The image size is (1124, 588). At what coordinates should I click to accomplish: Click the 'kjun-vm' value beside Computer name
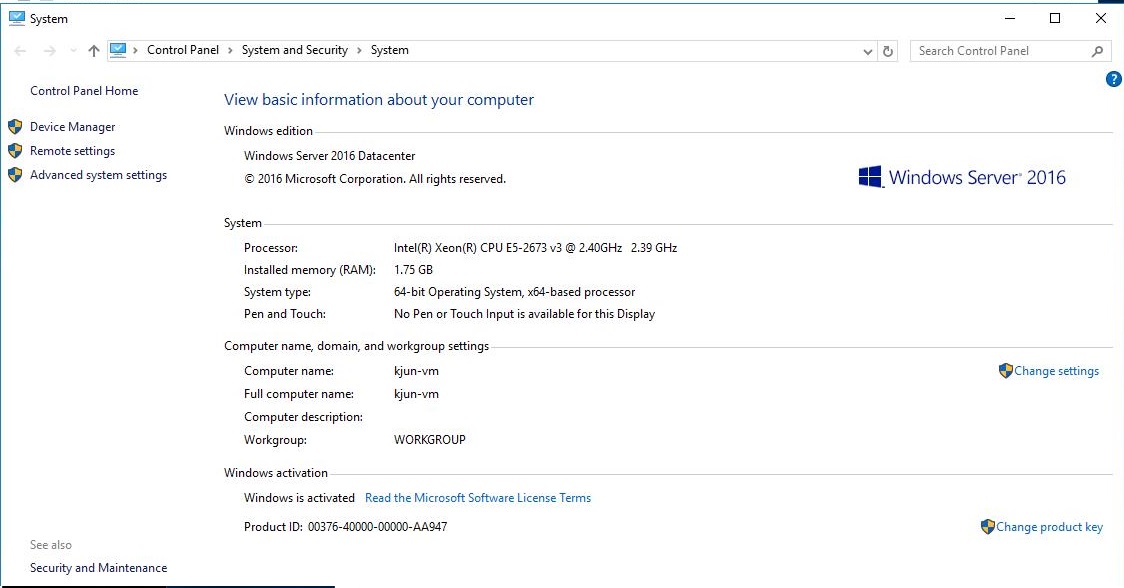tap(416, 371)
